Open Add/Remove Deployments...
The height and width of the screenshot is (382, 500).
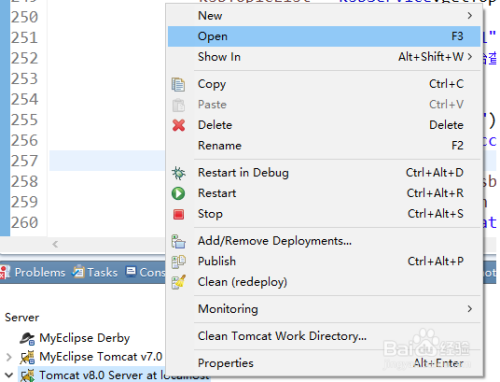tap(324, 241)
